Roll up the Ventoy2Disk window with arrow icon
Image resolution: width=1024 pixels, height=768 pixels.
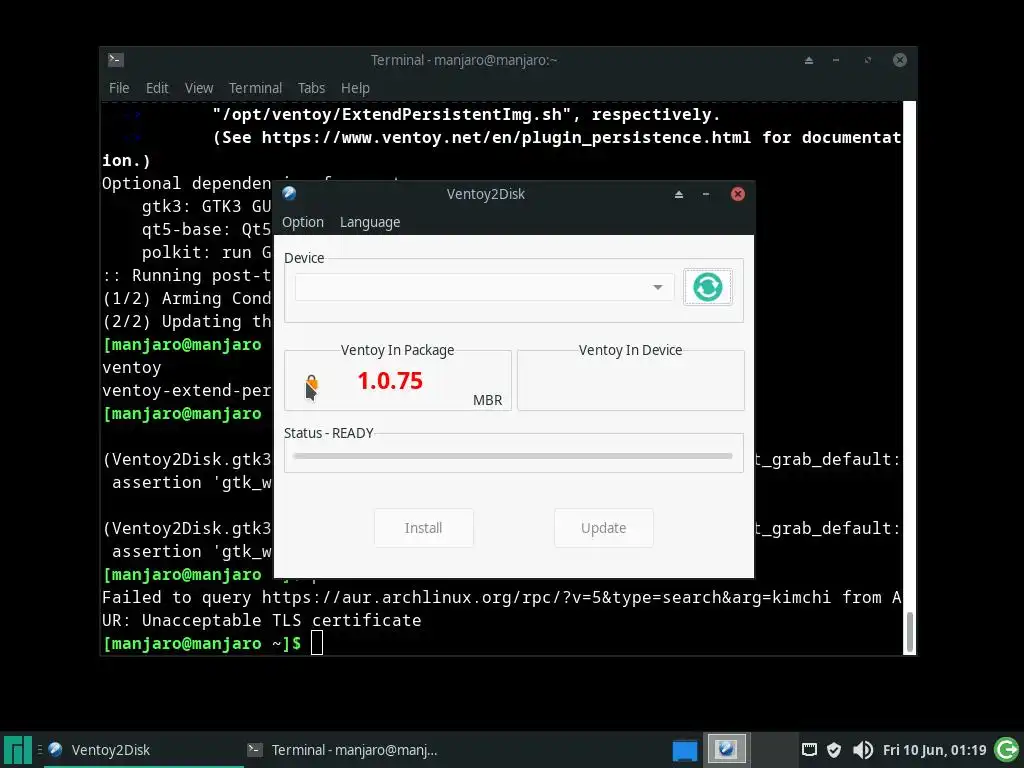pos(679,194)
